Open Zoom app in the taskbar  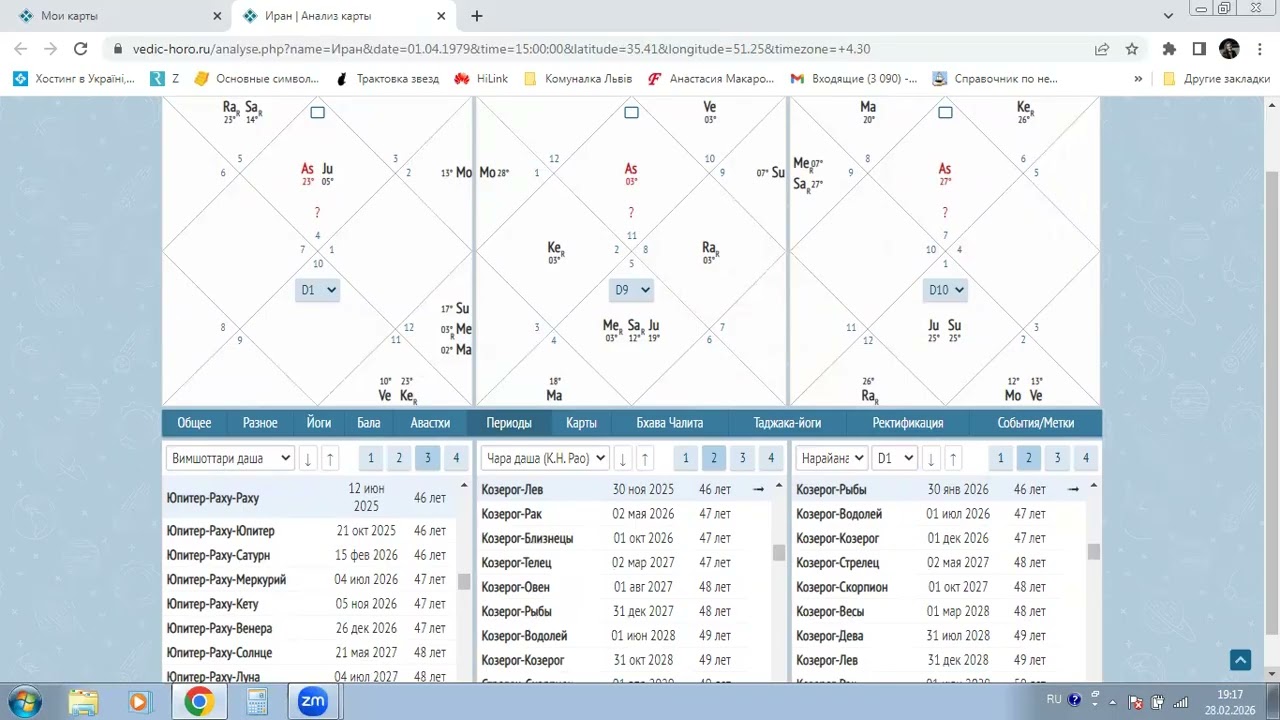[x=313, y=701]
